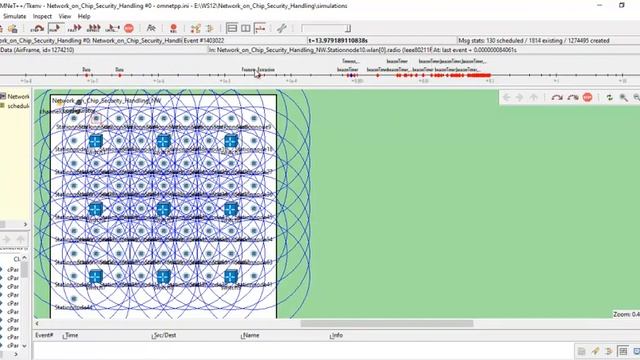Open simulation preferences wrench icon
The image size is (640, 360).
click(282, 28)
